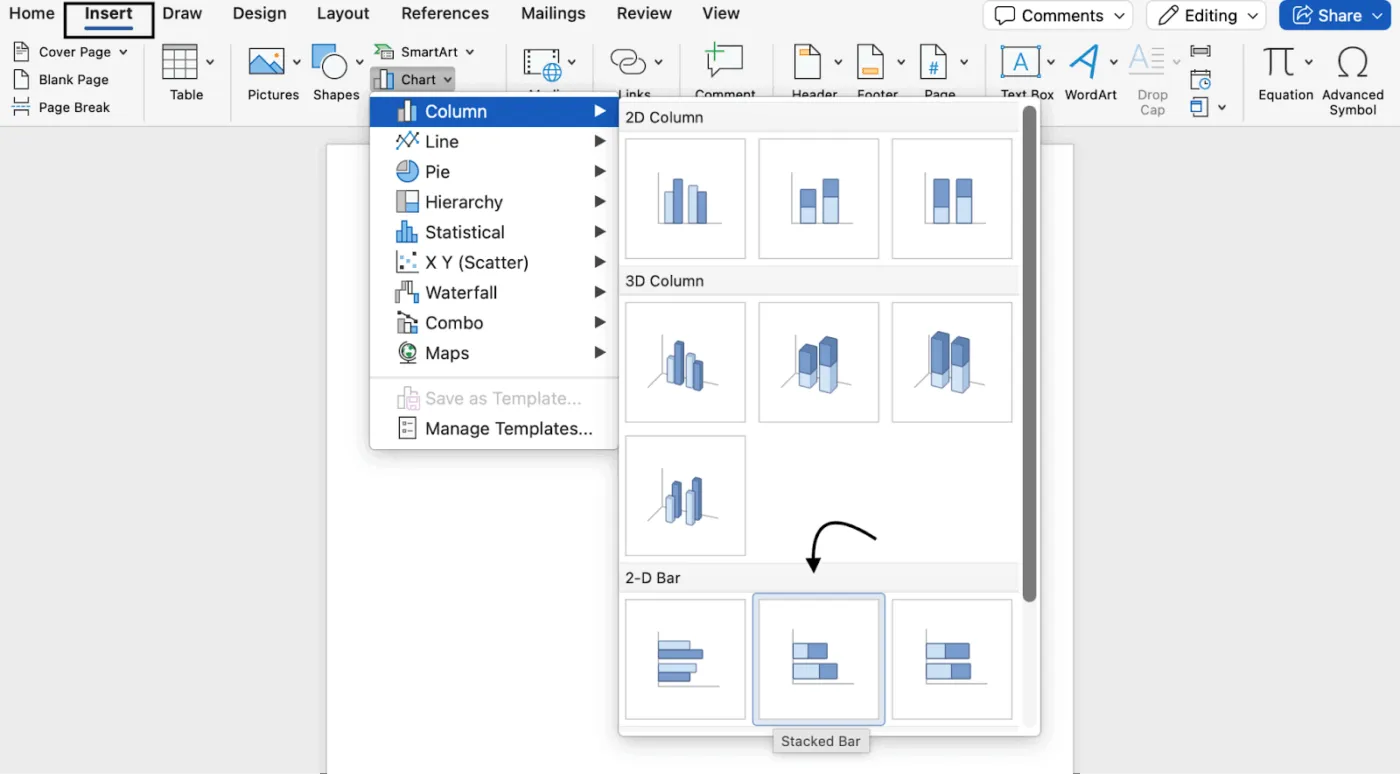Screen dimensions: 1400x774
Task: Insert a Page Break
Action: (x=62, y=107)
